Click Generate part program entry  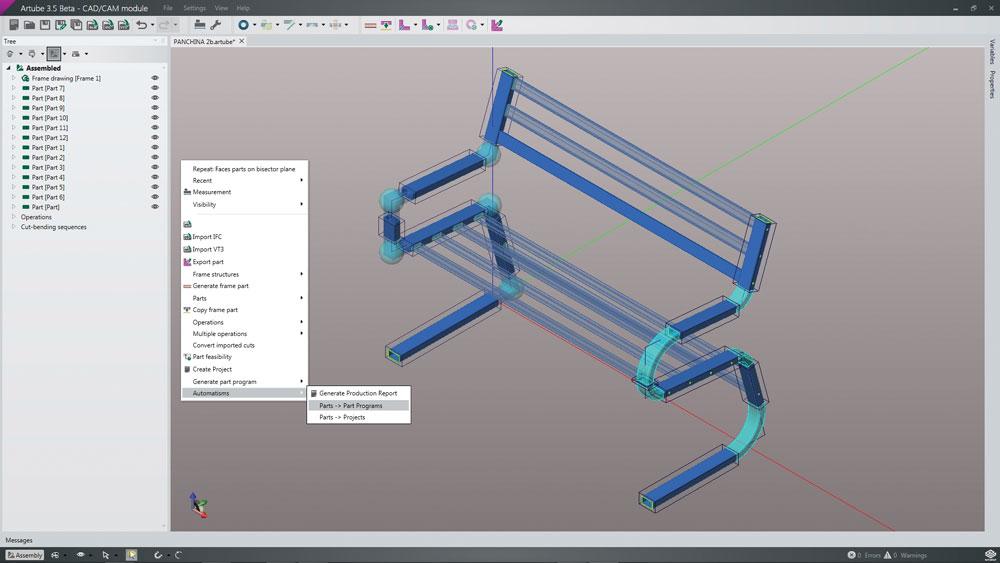click(x=244, y=381)
